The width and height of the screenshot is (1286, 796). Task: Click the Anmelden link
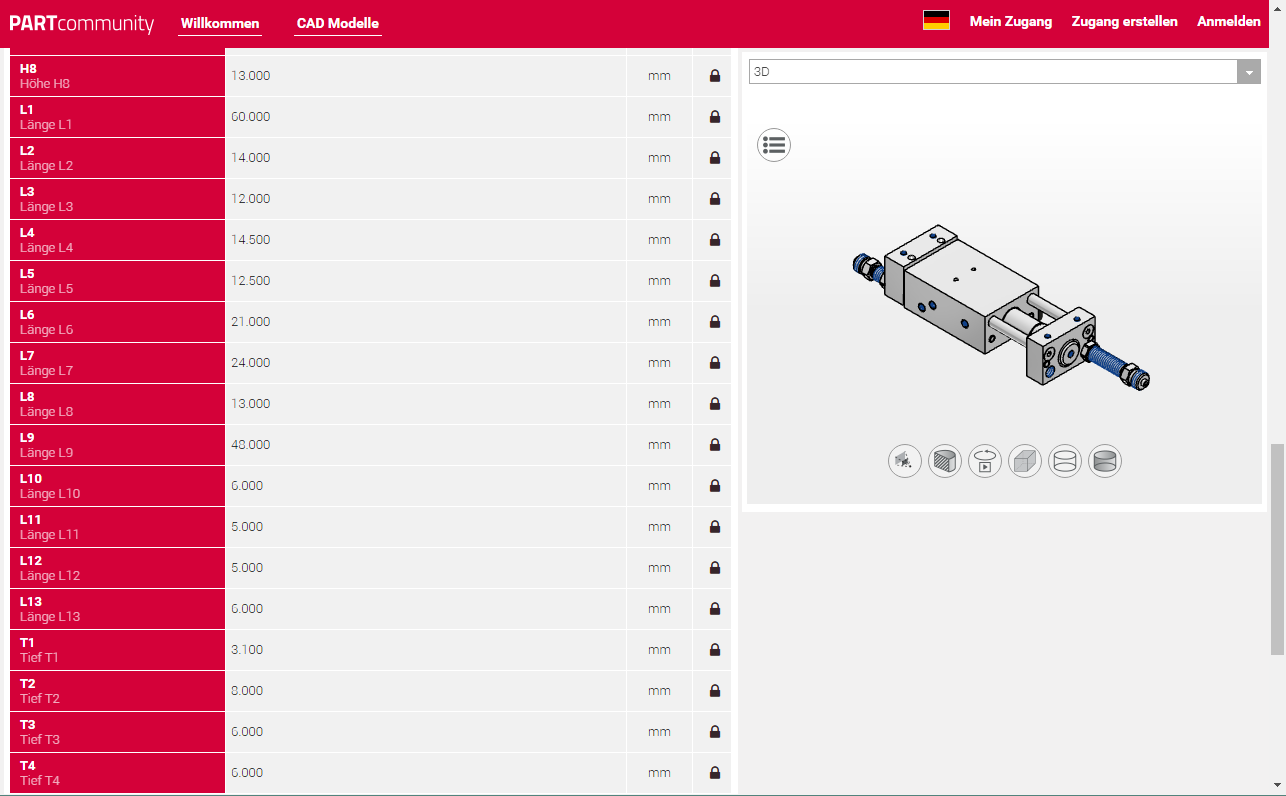1228,21
